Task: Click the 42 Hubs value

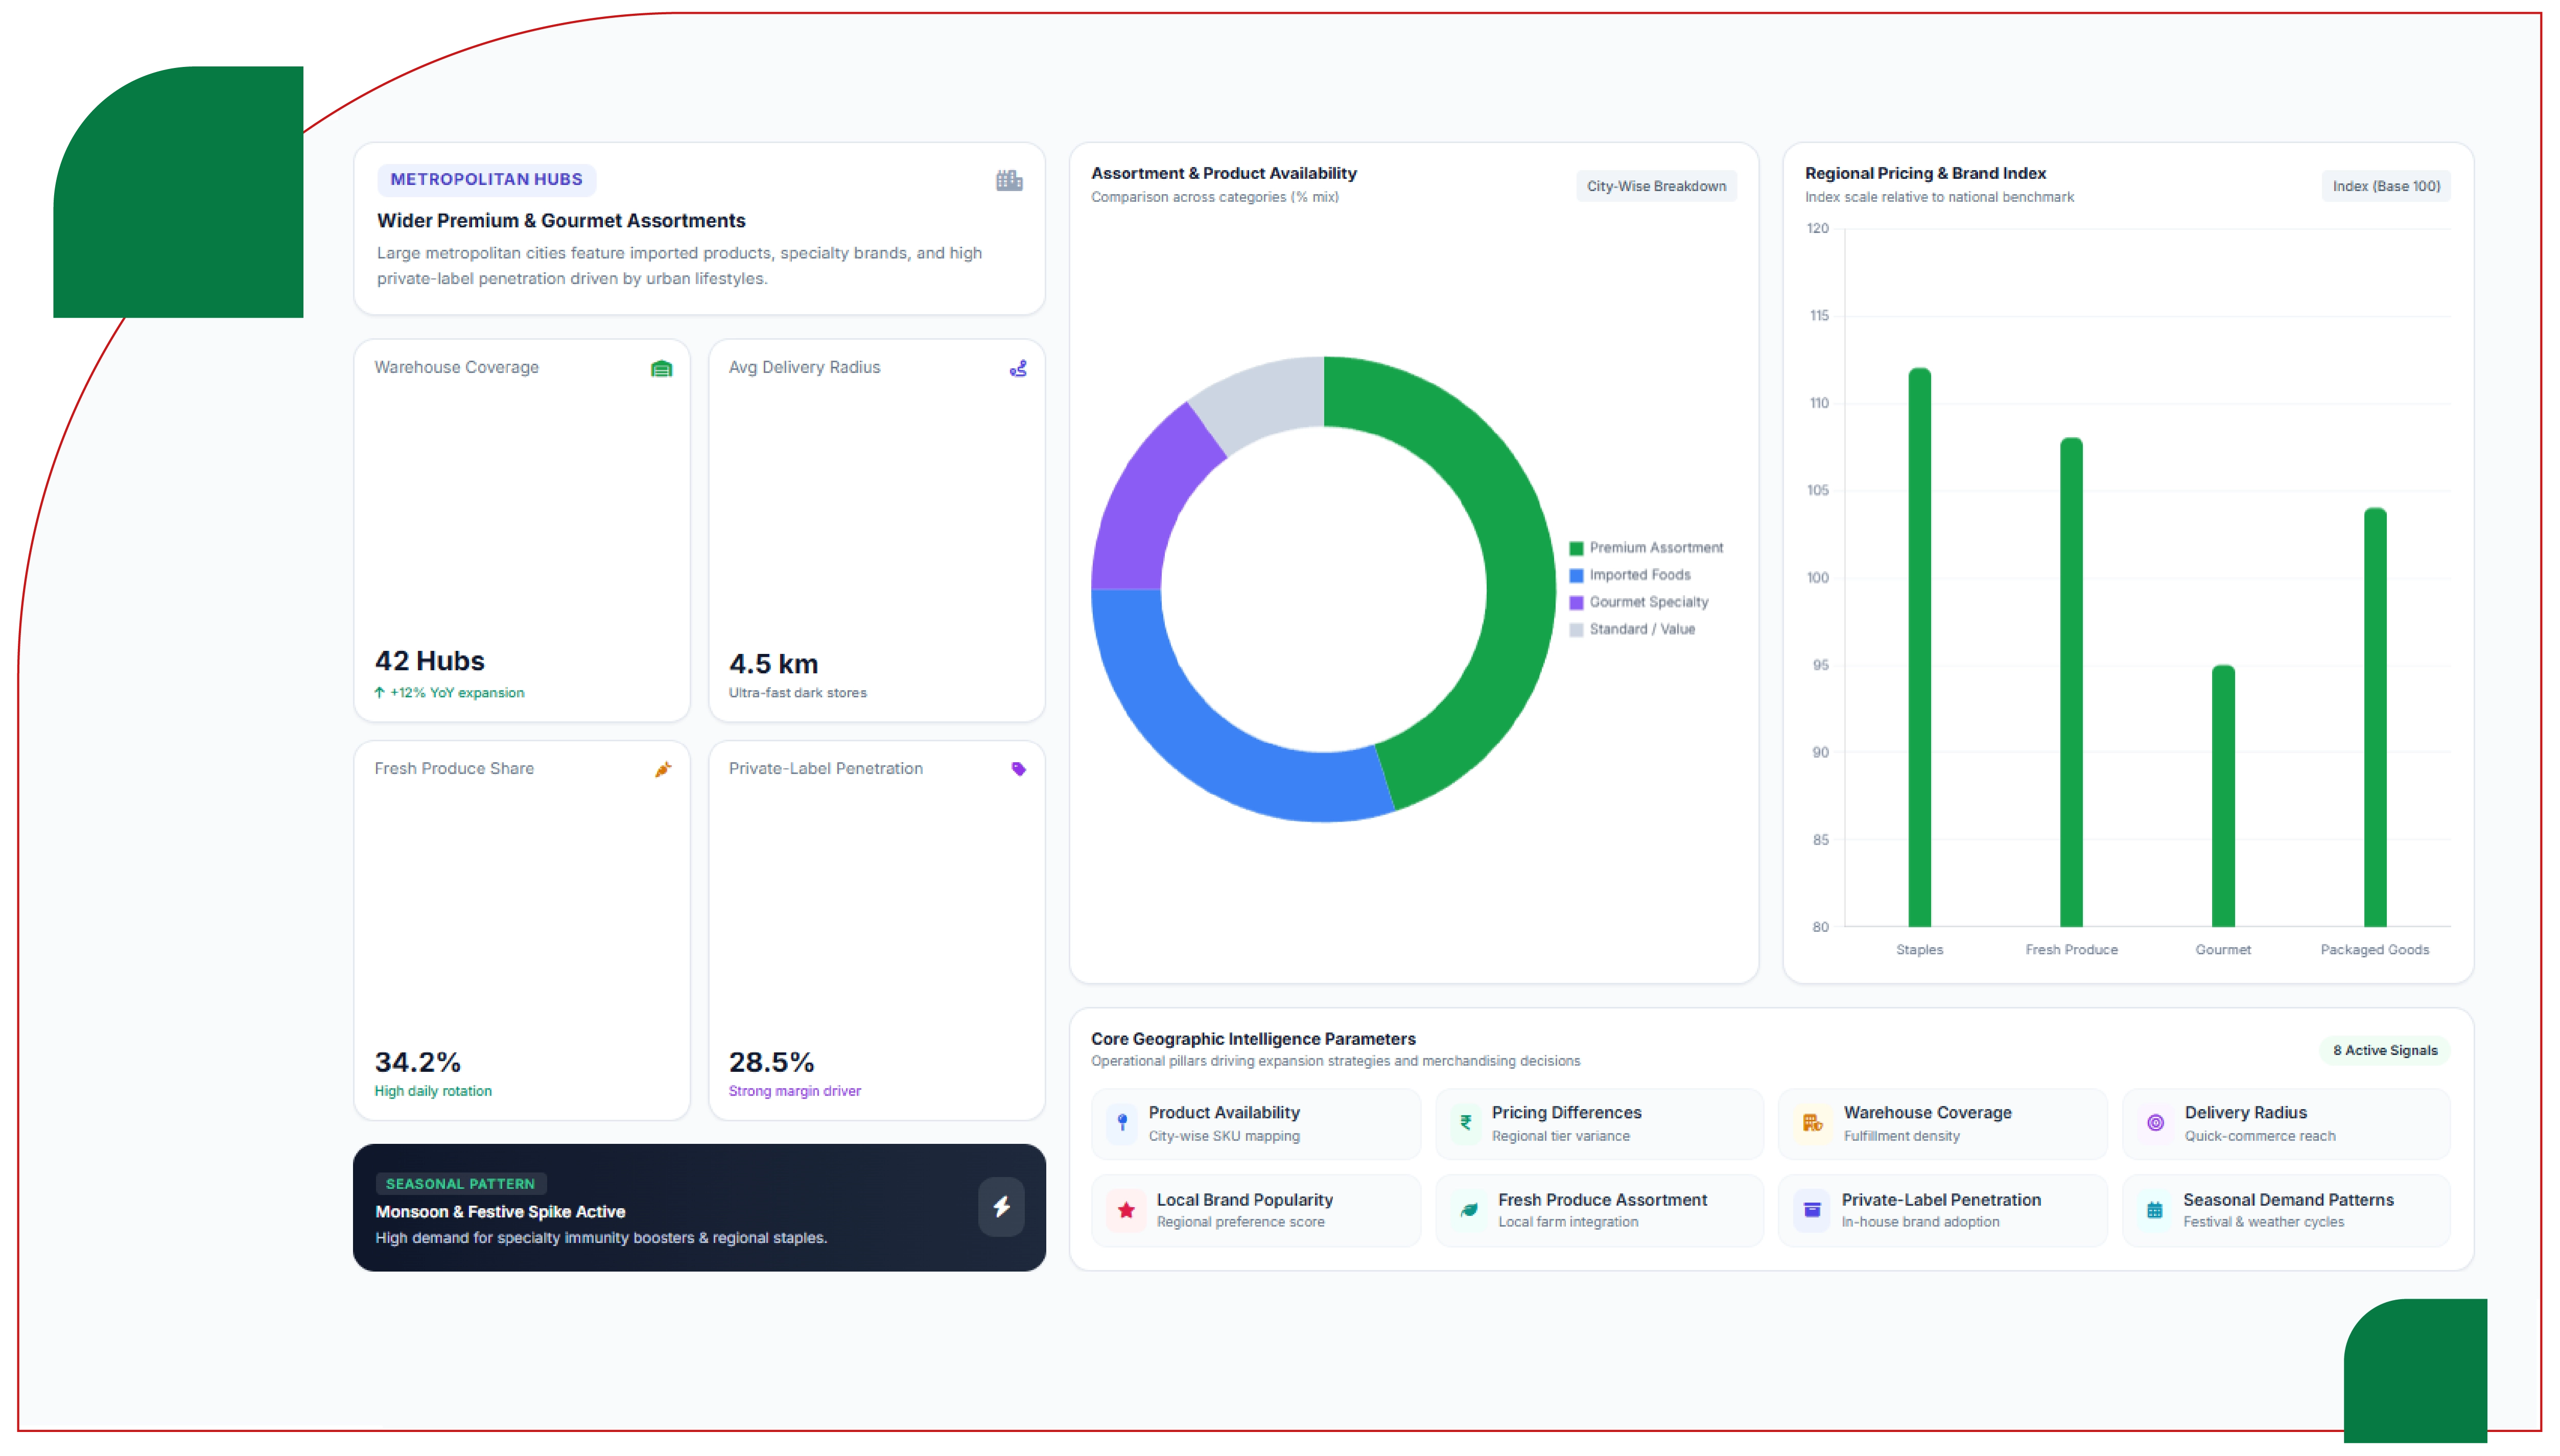Action: point(430,661)
